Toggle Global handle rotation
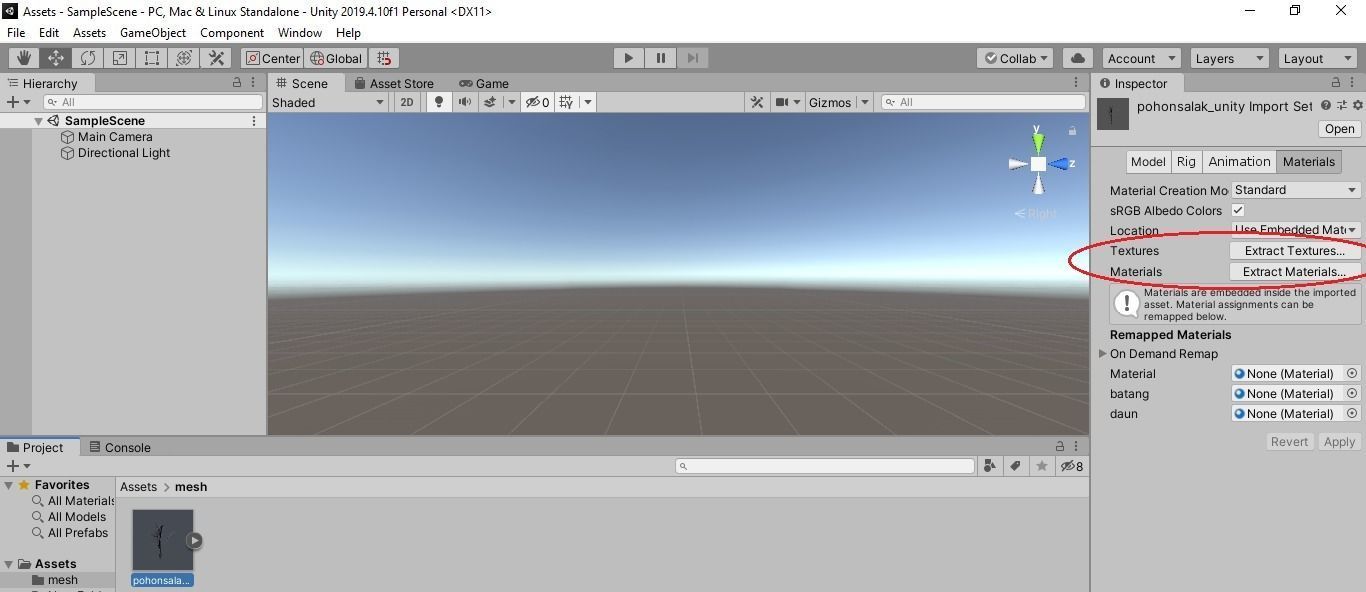1366x592 pixels. 336,58
